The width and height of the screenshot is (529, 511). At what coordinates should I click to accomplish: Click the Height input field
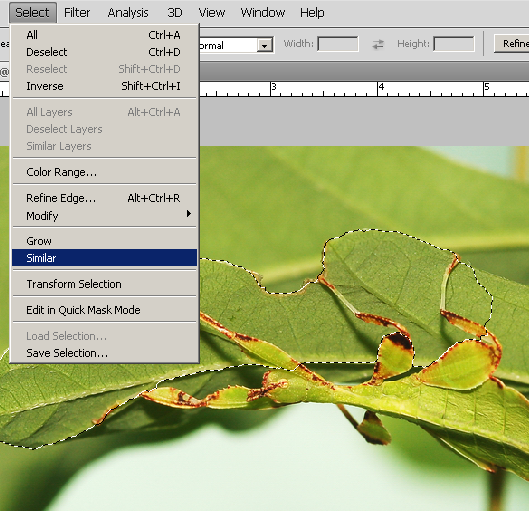pyautogui.click(x=454, y=44)
